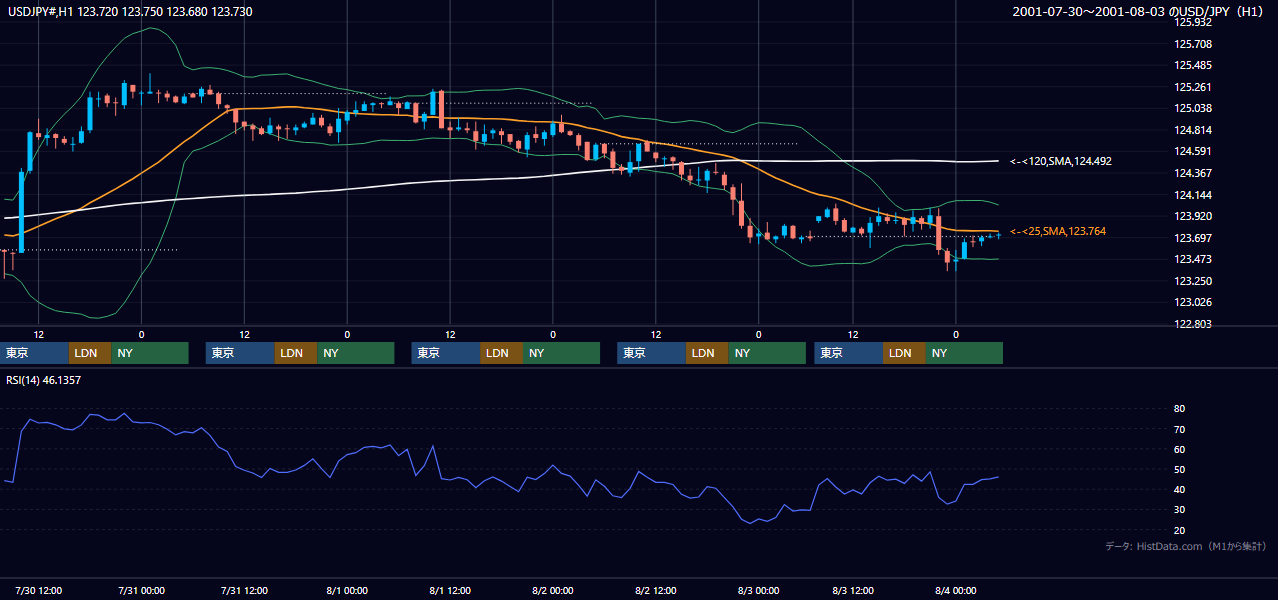Click the 123.026 price axis label

(x=1193, y=302)
